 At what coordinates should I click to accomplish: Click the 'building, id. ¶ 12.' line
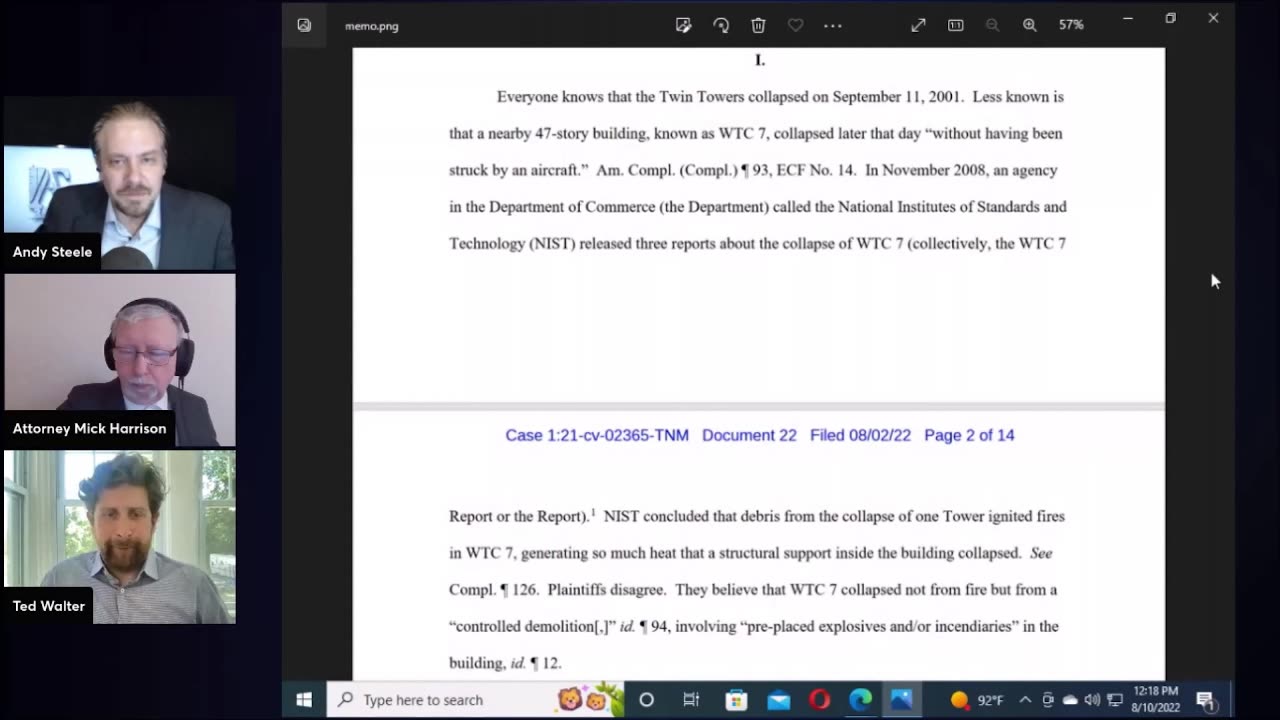(505, 663)
